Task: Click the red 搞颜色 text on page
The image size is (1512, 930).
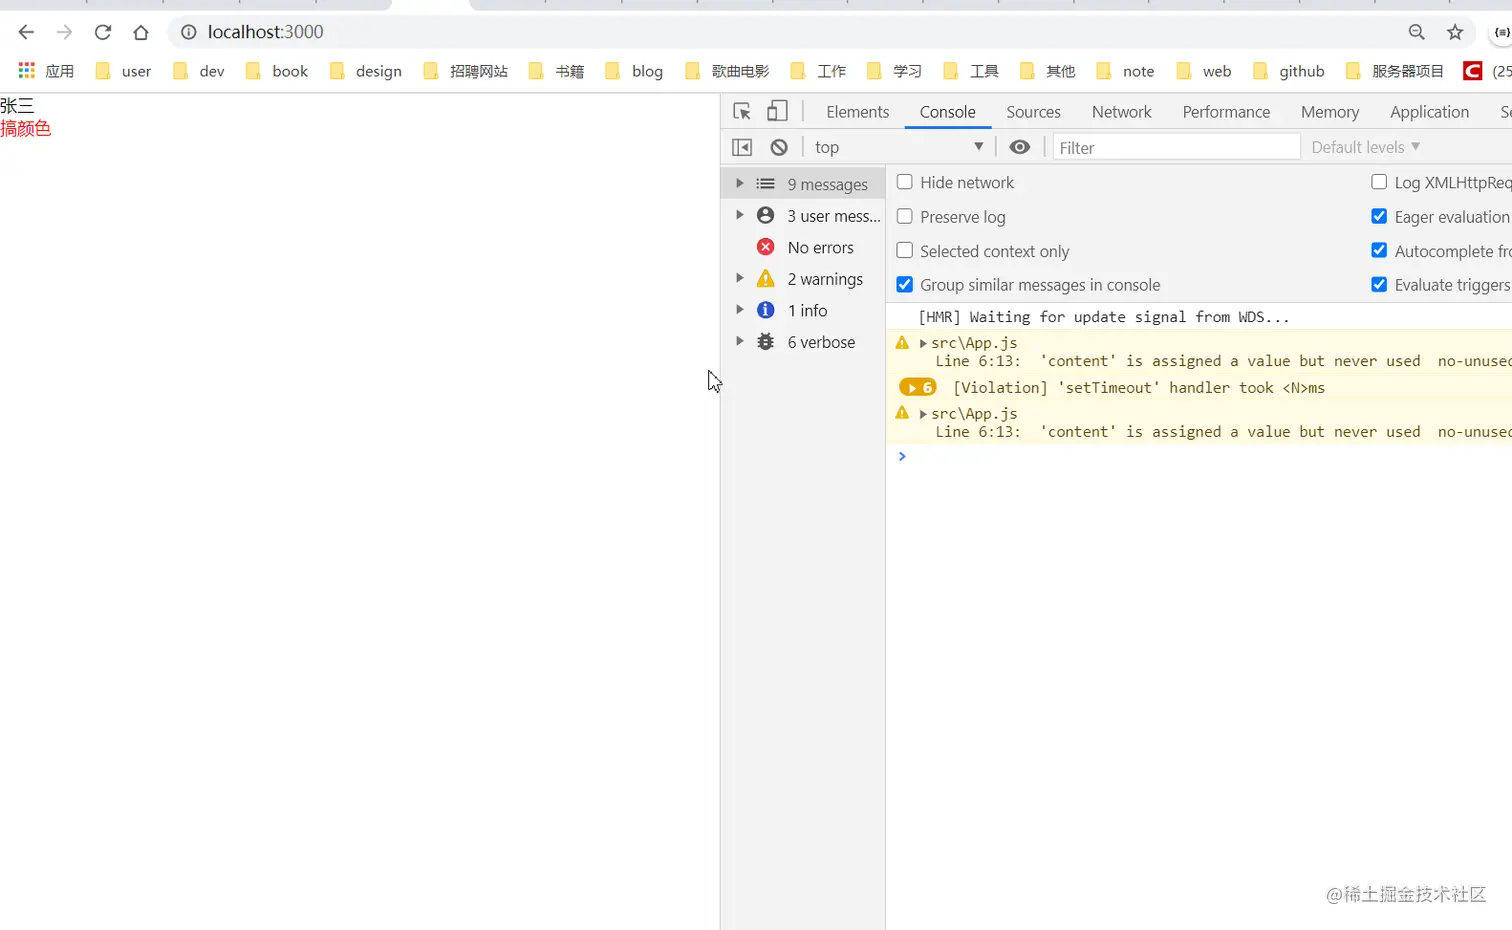Action: pyautogui.click(x=25, y=128)
